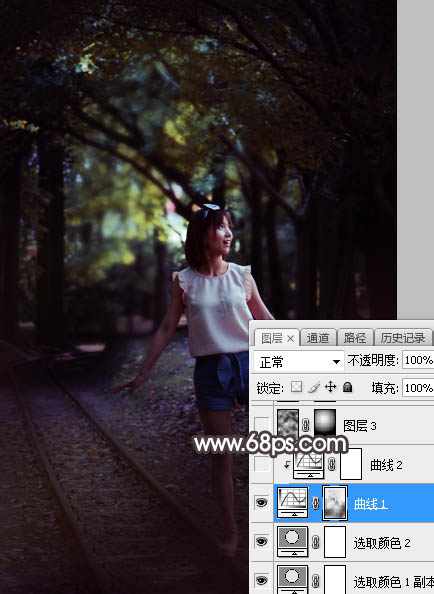The height and width of the screenshot is (594, 434).
Task: Click the 选取颜色 1 副本 adjustment icon
Action: (x=292, y=580)
